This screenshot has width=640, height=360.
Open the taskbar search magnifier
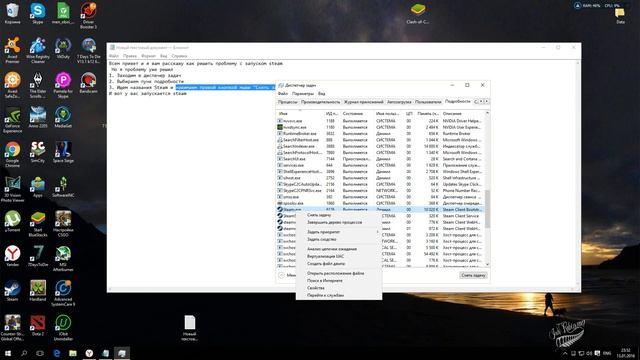coord(24,353)
